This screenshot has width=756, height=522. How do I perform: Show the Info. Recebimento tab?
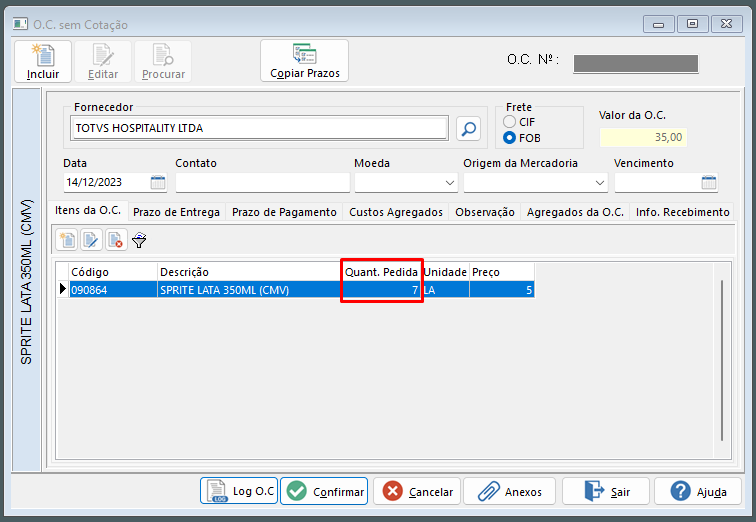pyautogui.click(x=682, y=212)
